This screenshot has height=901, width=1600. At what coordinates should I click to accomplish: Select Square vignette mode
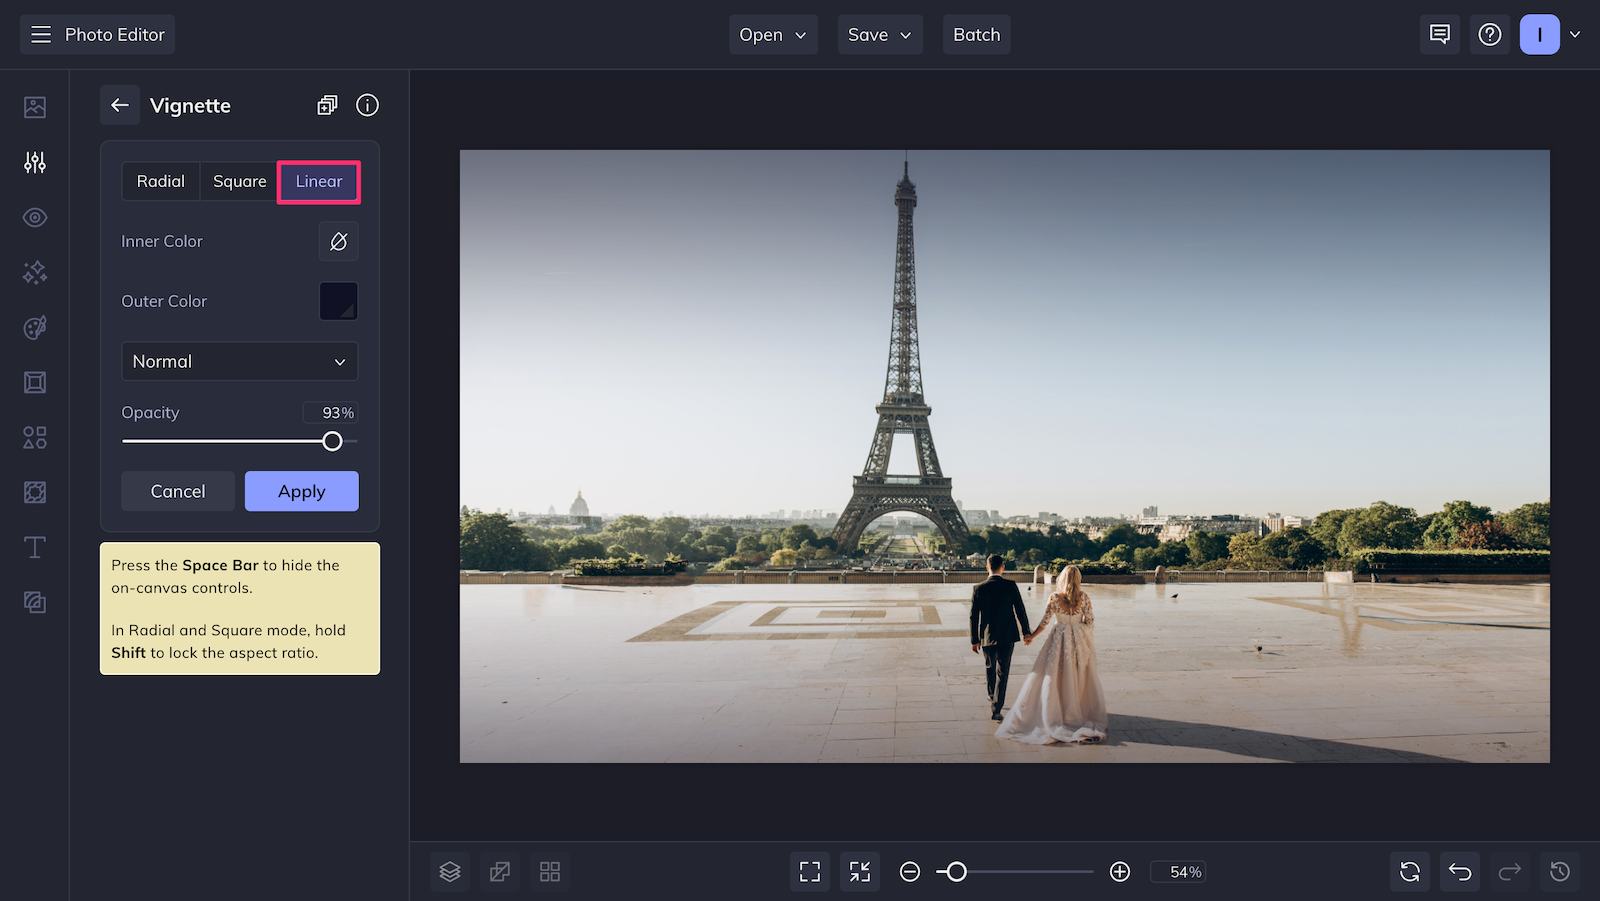coord(240,182)
